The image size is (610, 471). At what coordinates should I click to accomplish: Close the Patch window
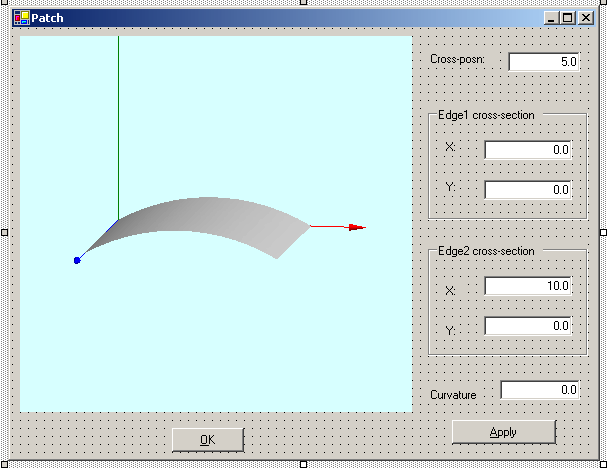point(586,18)
